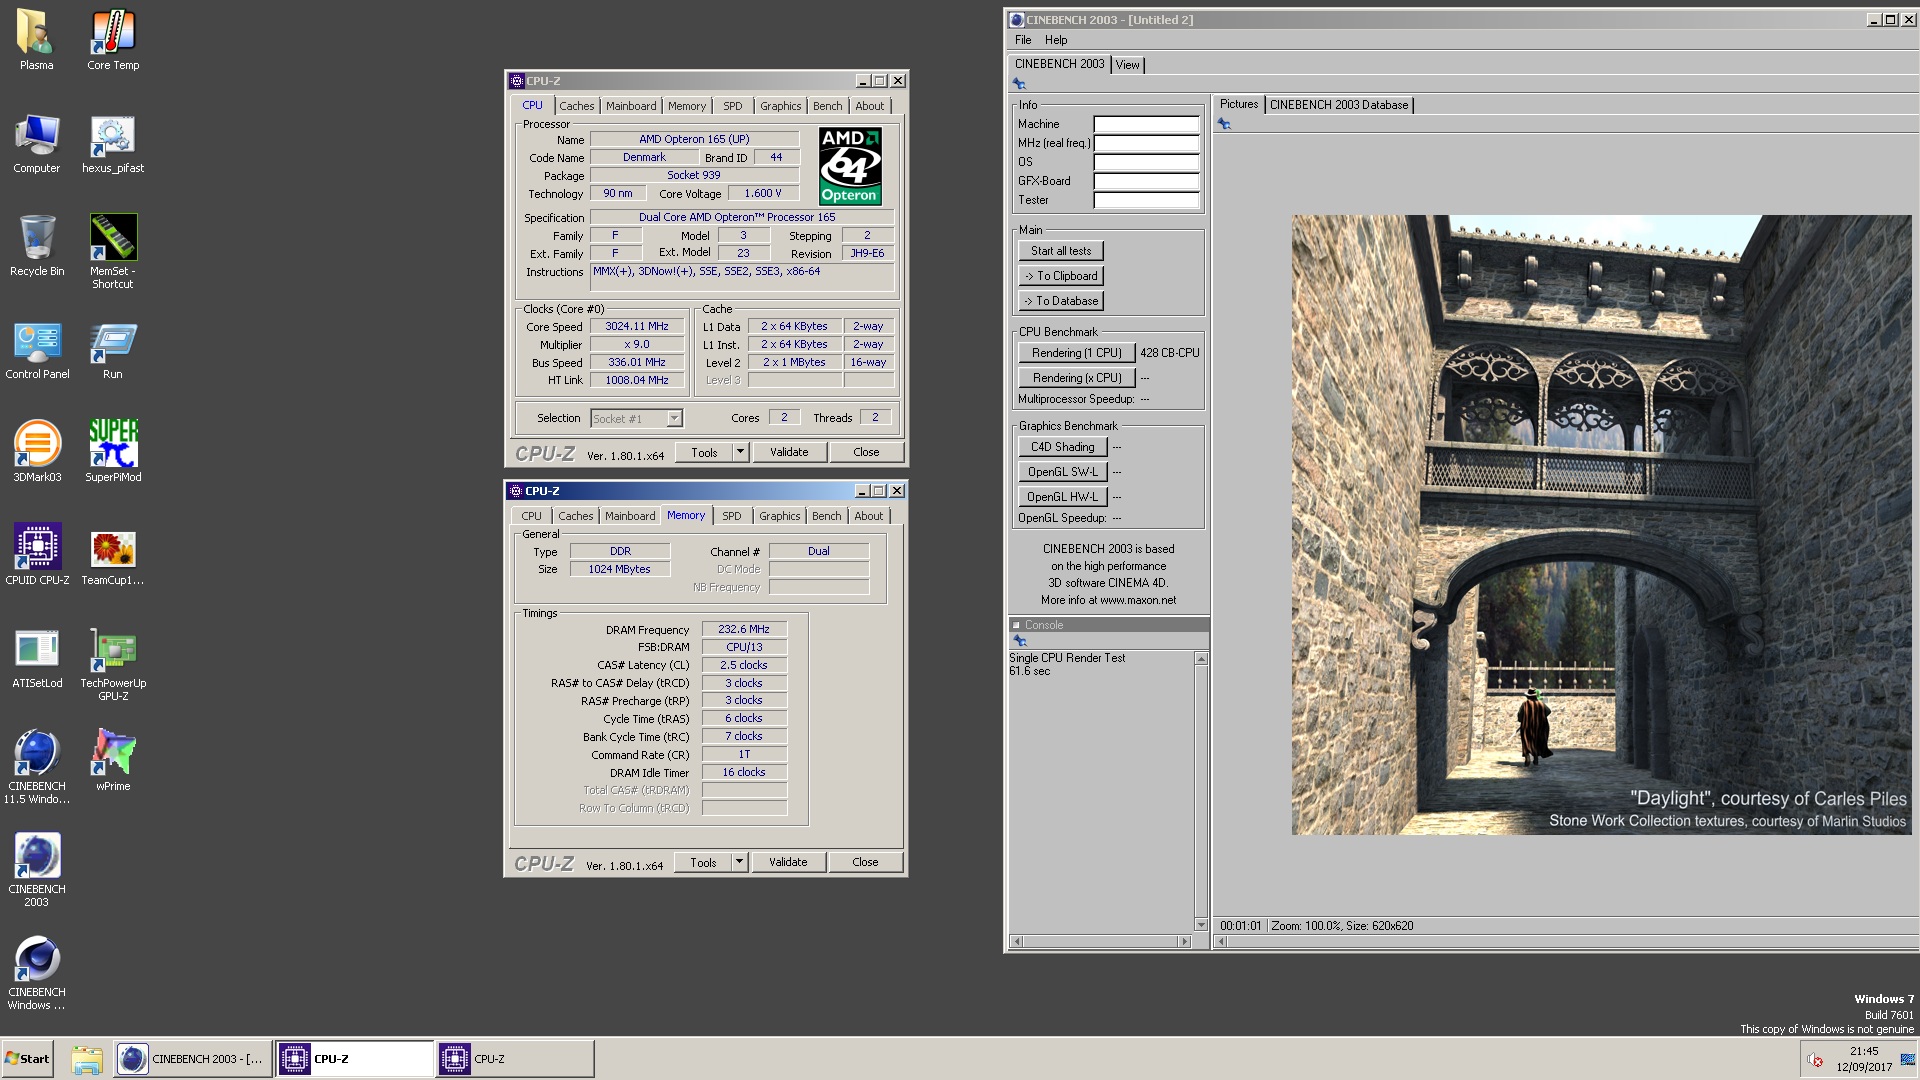Select SPD tab in lower CPU-Z window
This screenshot has height=1080, width=1920.
point(732,516)
